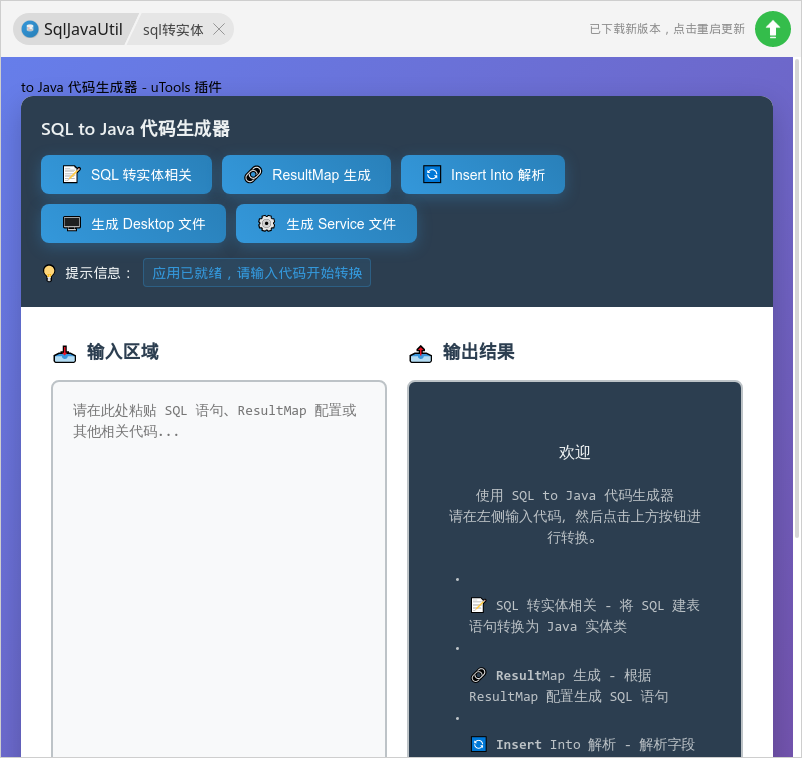
Task: Click the outbox icon beside 输出结果
Action: [421, 353]
